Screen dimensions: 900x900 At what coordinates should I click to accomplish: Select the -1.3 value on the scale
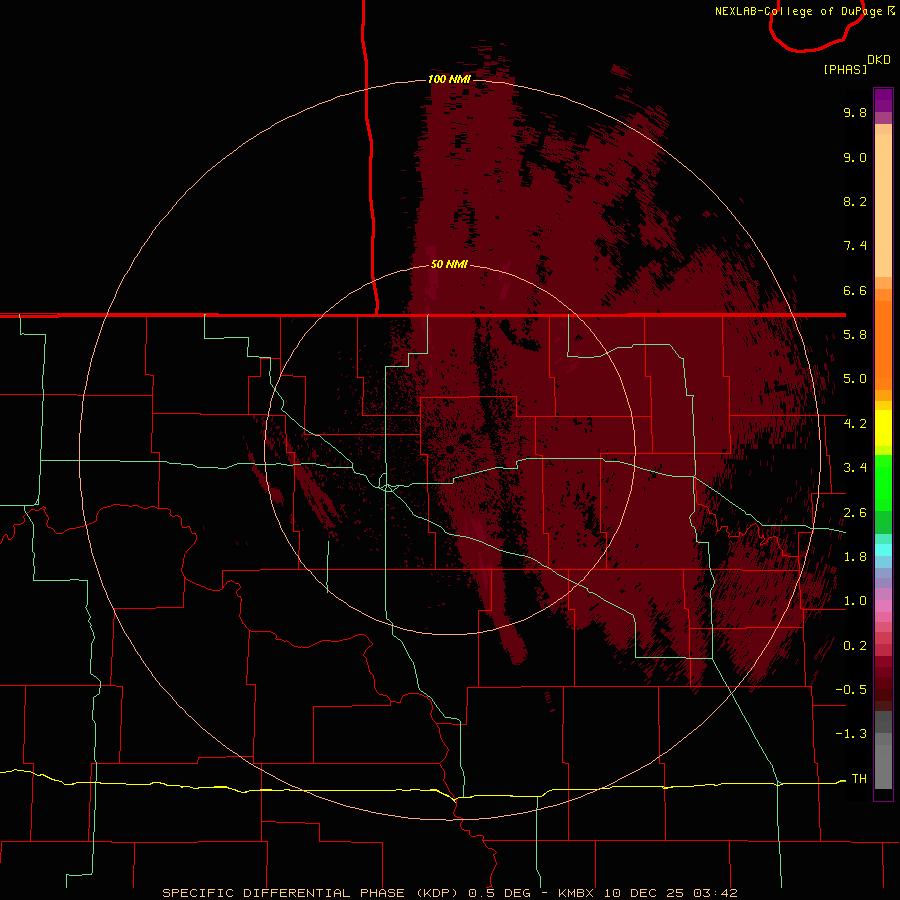pos(851,734)
